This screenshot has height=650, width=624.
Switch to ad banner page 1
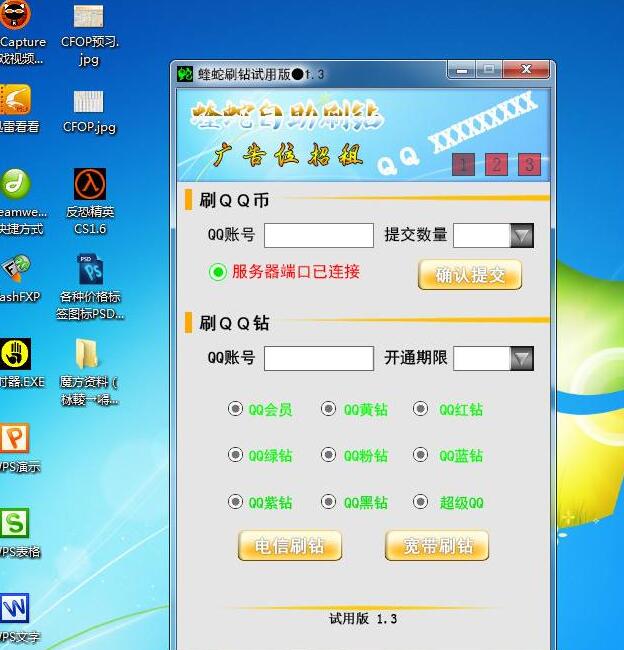[x=463, y=165]
